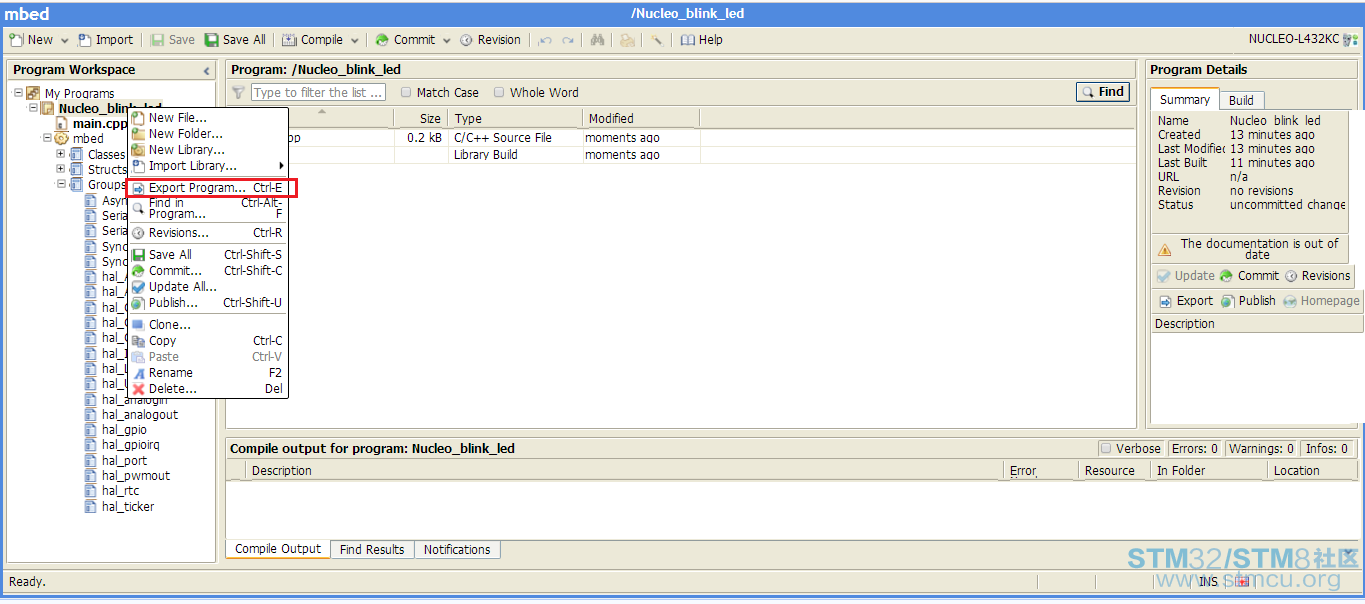
Task: Click the NUCLEO-L432KC target platform selector
Action: (1302, 40)
